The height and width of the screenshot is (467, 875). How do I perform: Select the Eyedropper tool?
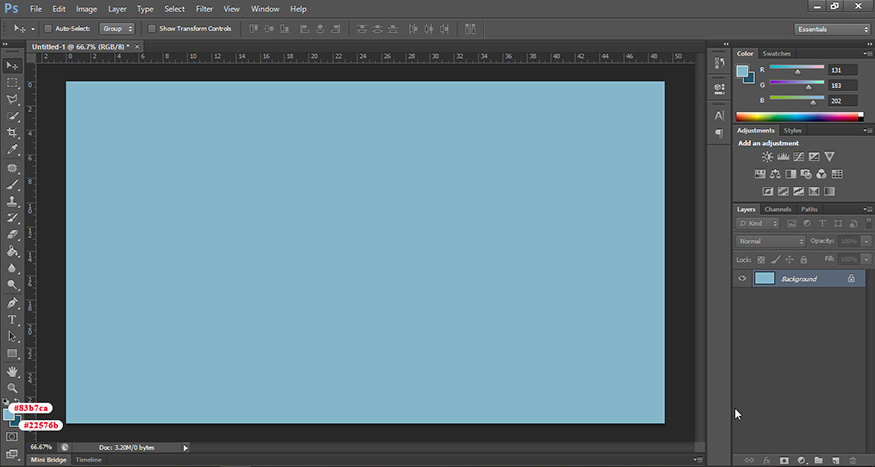(x=12, y=150)
